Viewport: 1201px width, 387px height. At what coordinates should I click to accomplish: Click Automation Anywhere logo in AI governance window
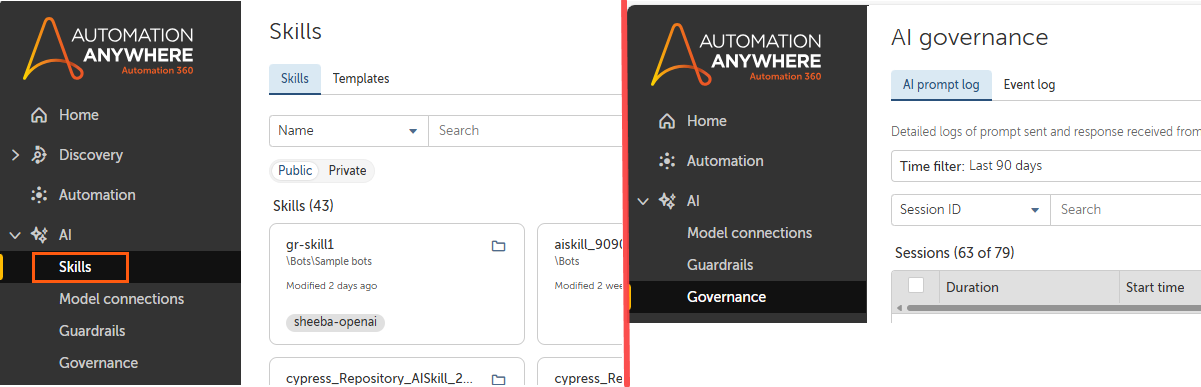coord(737,53)
